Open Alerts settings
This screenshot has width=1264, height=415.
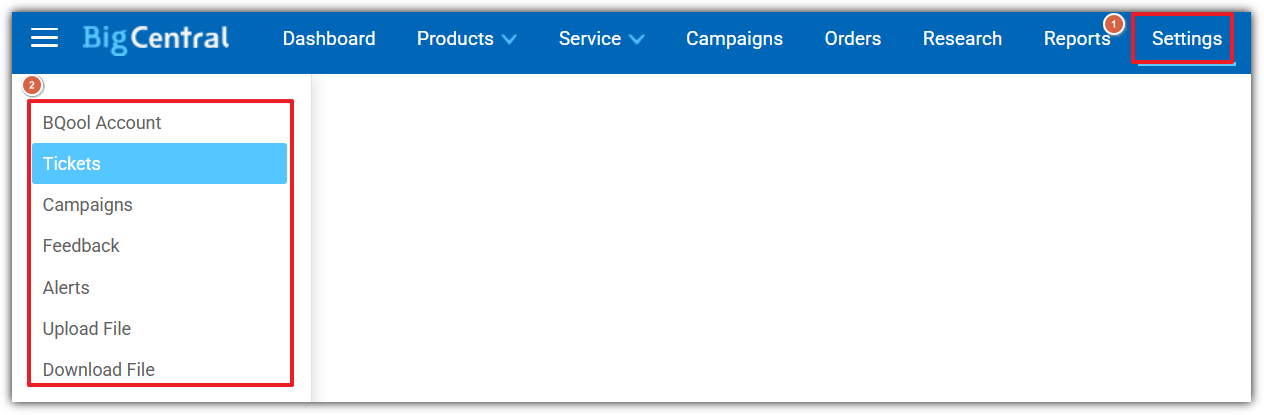point(66,288)
